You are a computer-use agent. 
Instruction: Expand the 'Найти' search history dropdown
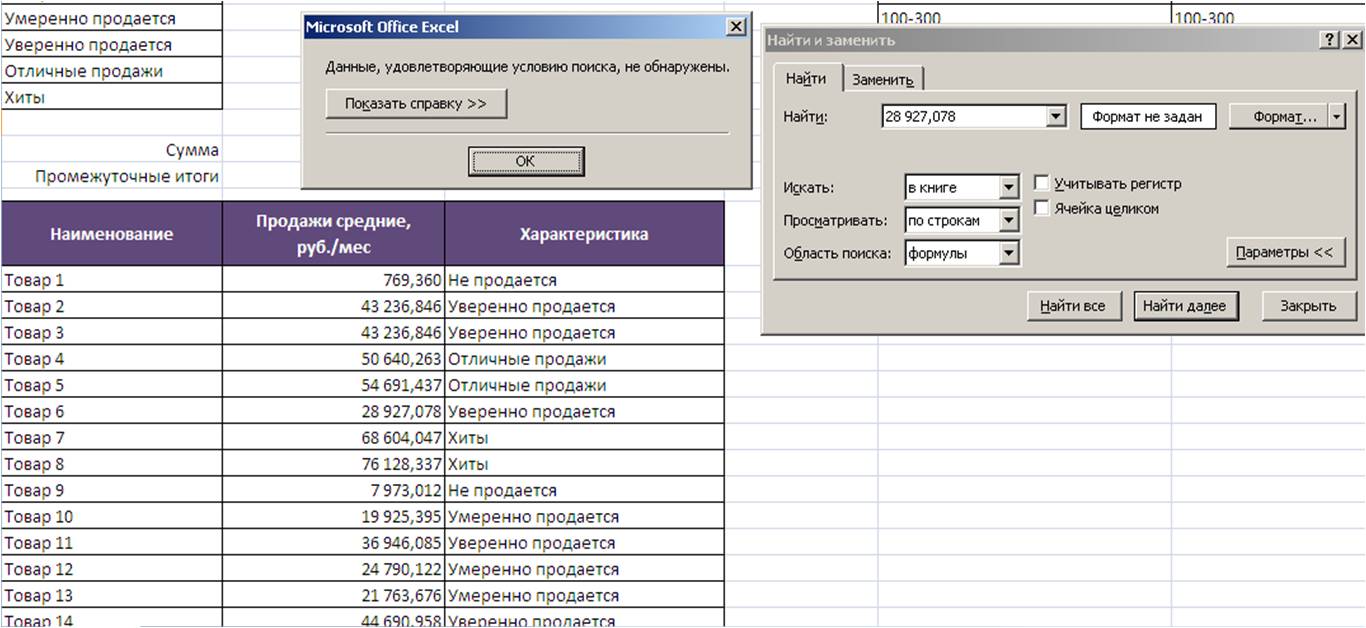[1056, 117]
